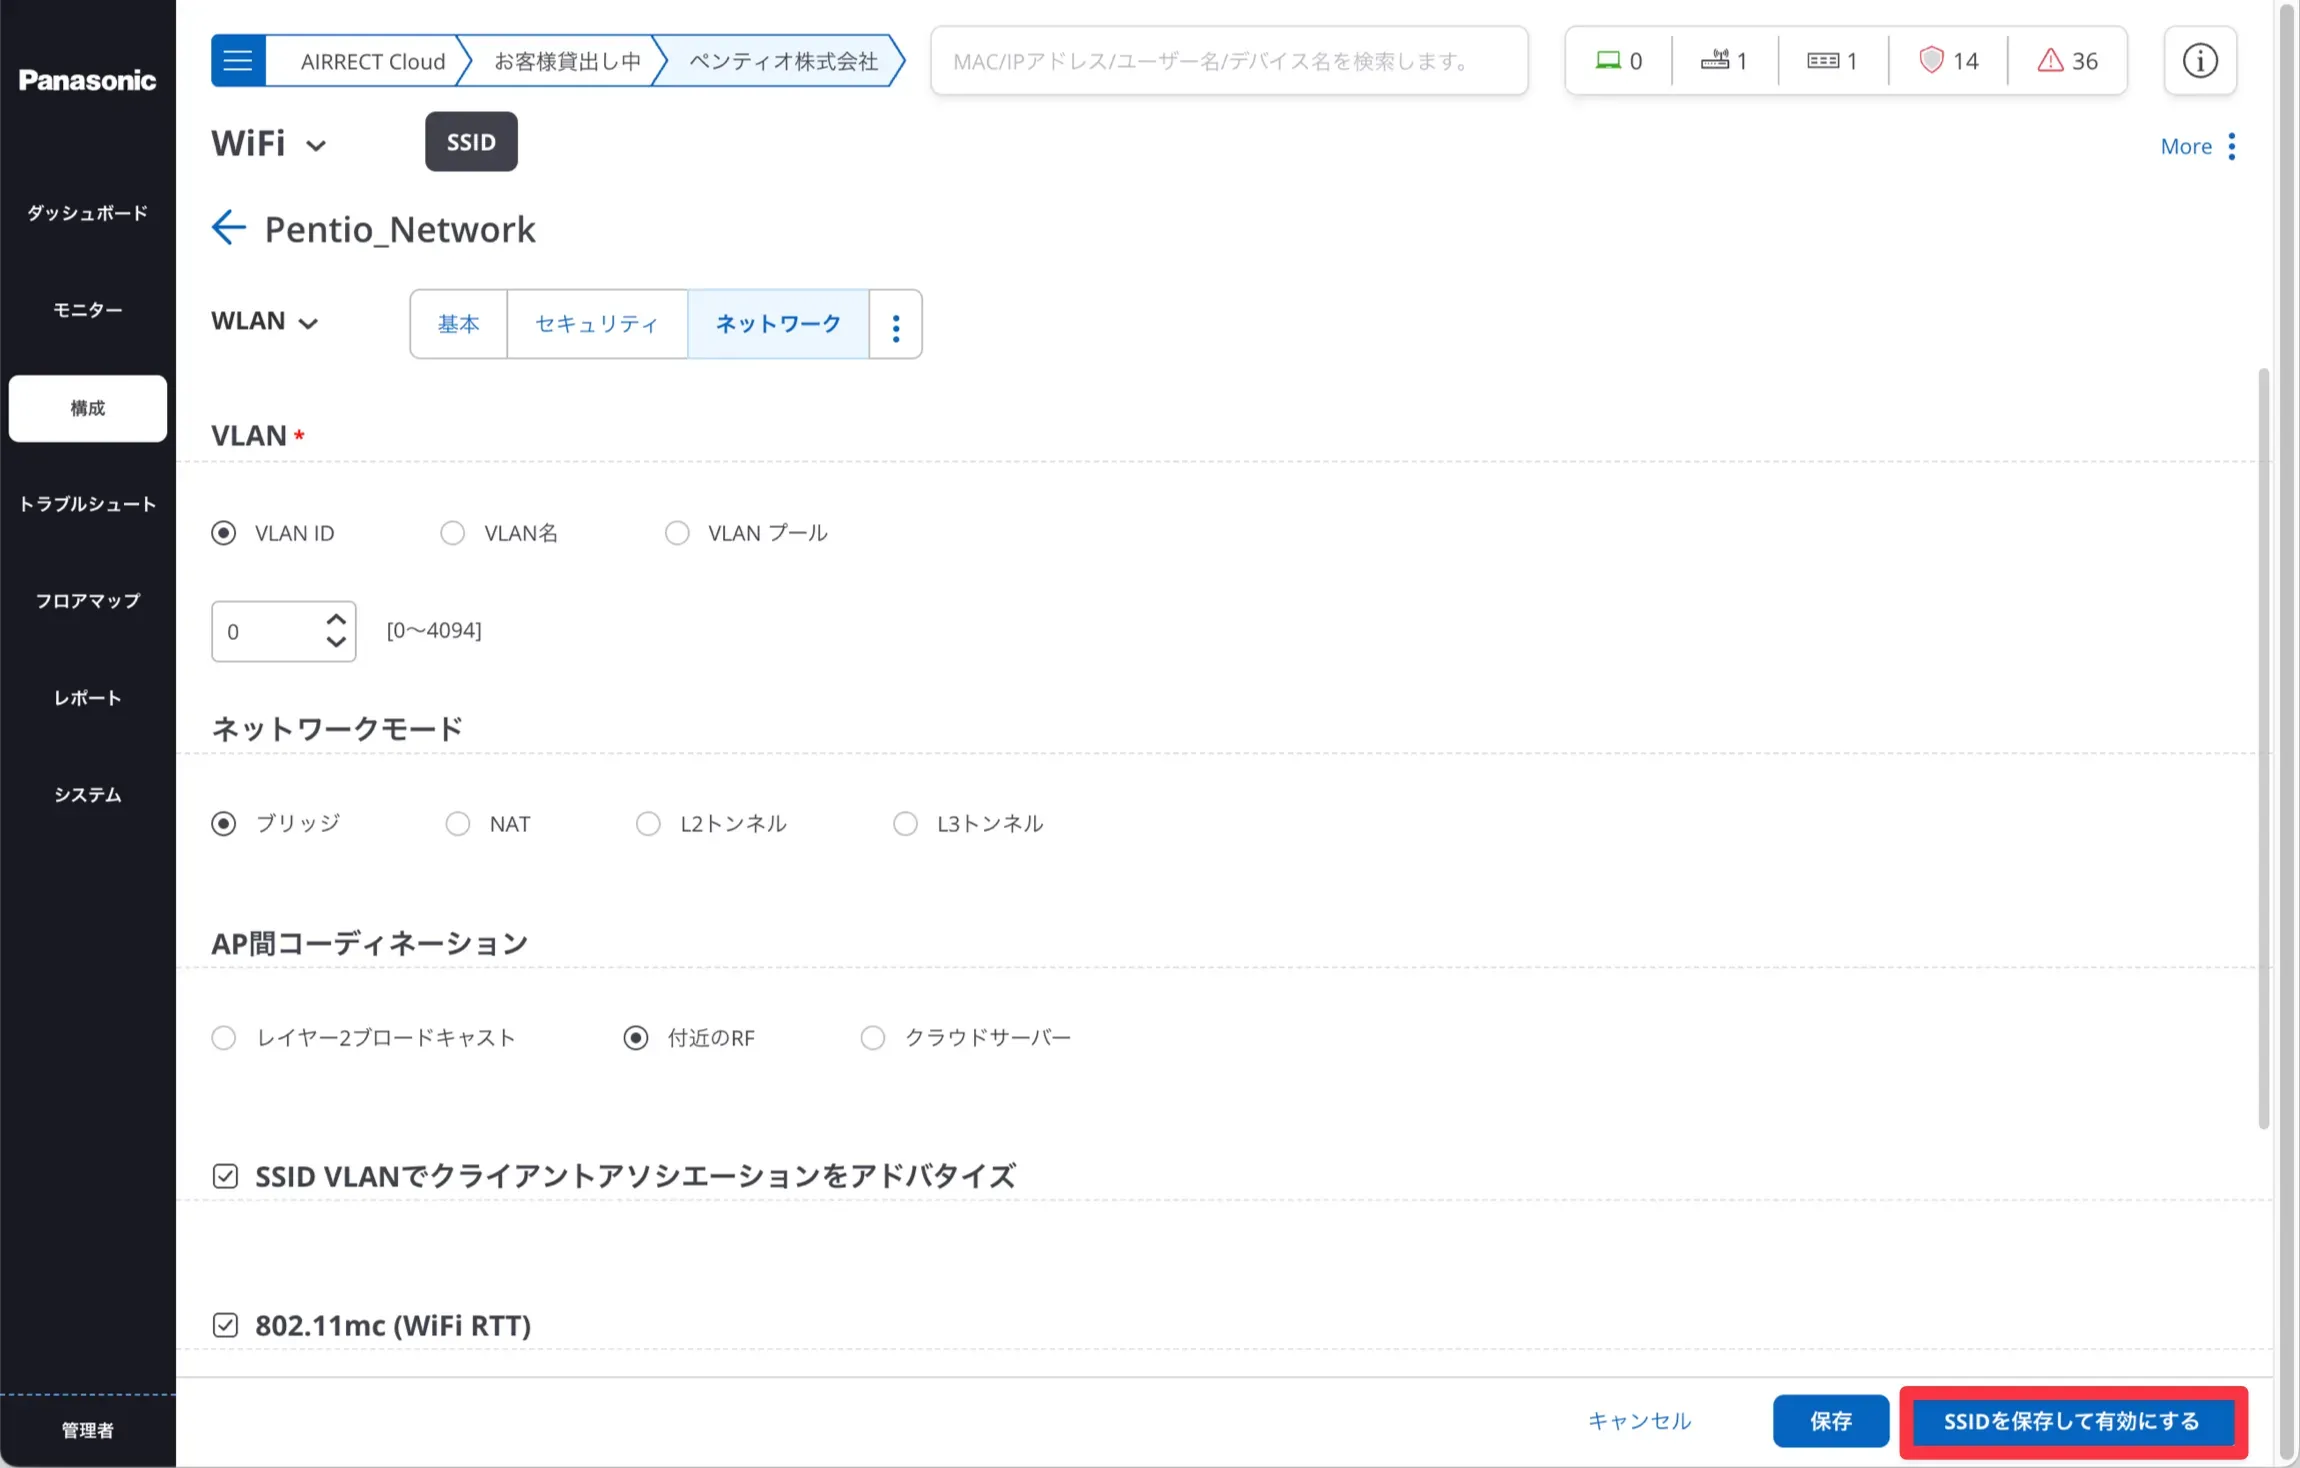Increment the VLAN ID stepper up arrow
The height and width of the screenshot is (1468, 2300).
(336, 620)
